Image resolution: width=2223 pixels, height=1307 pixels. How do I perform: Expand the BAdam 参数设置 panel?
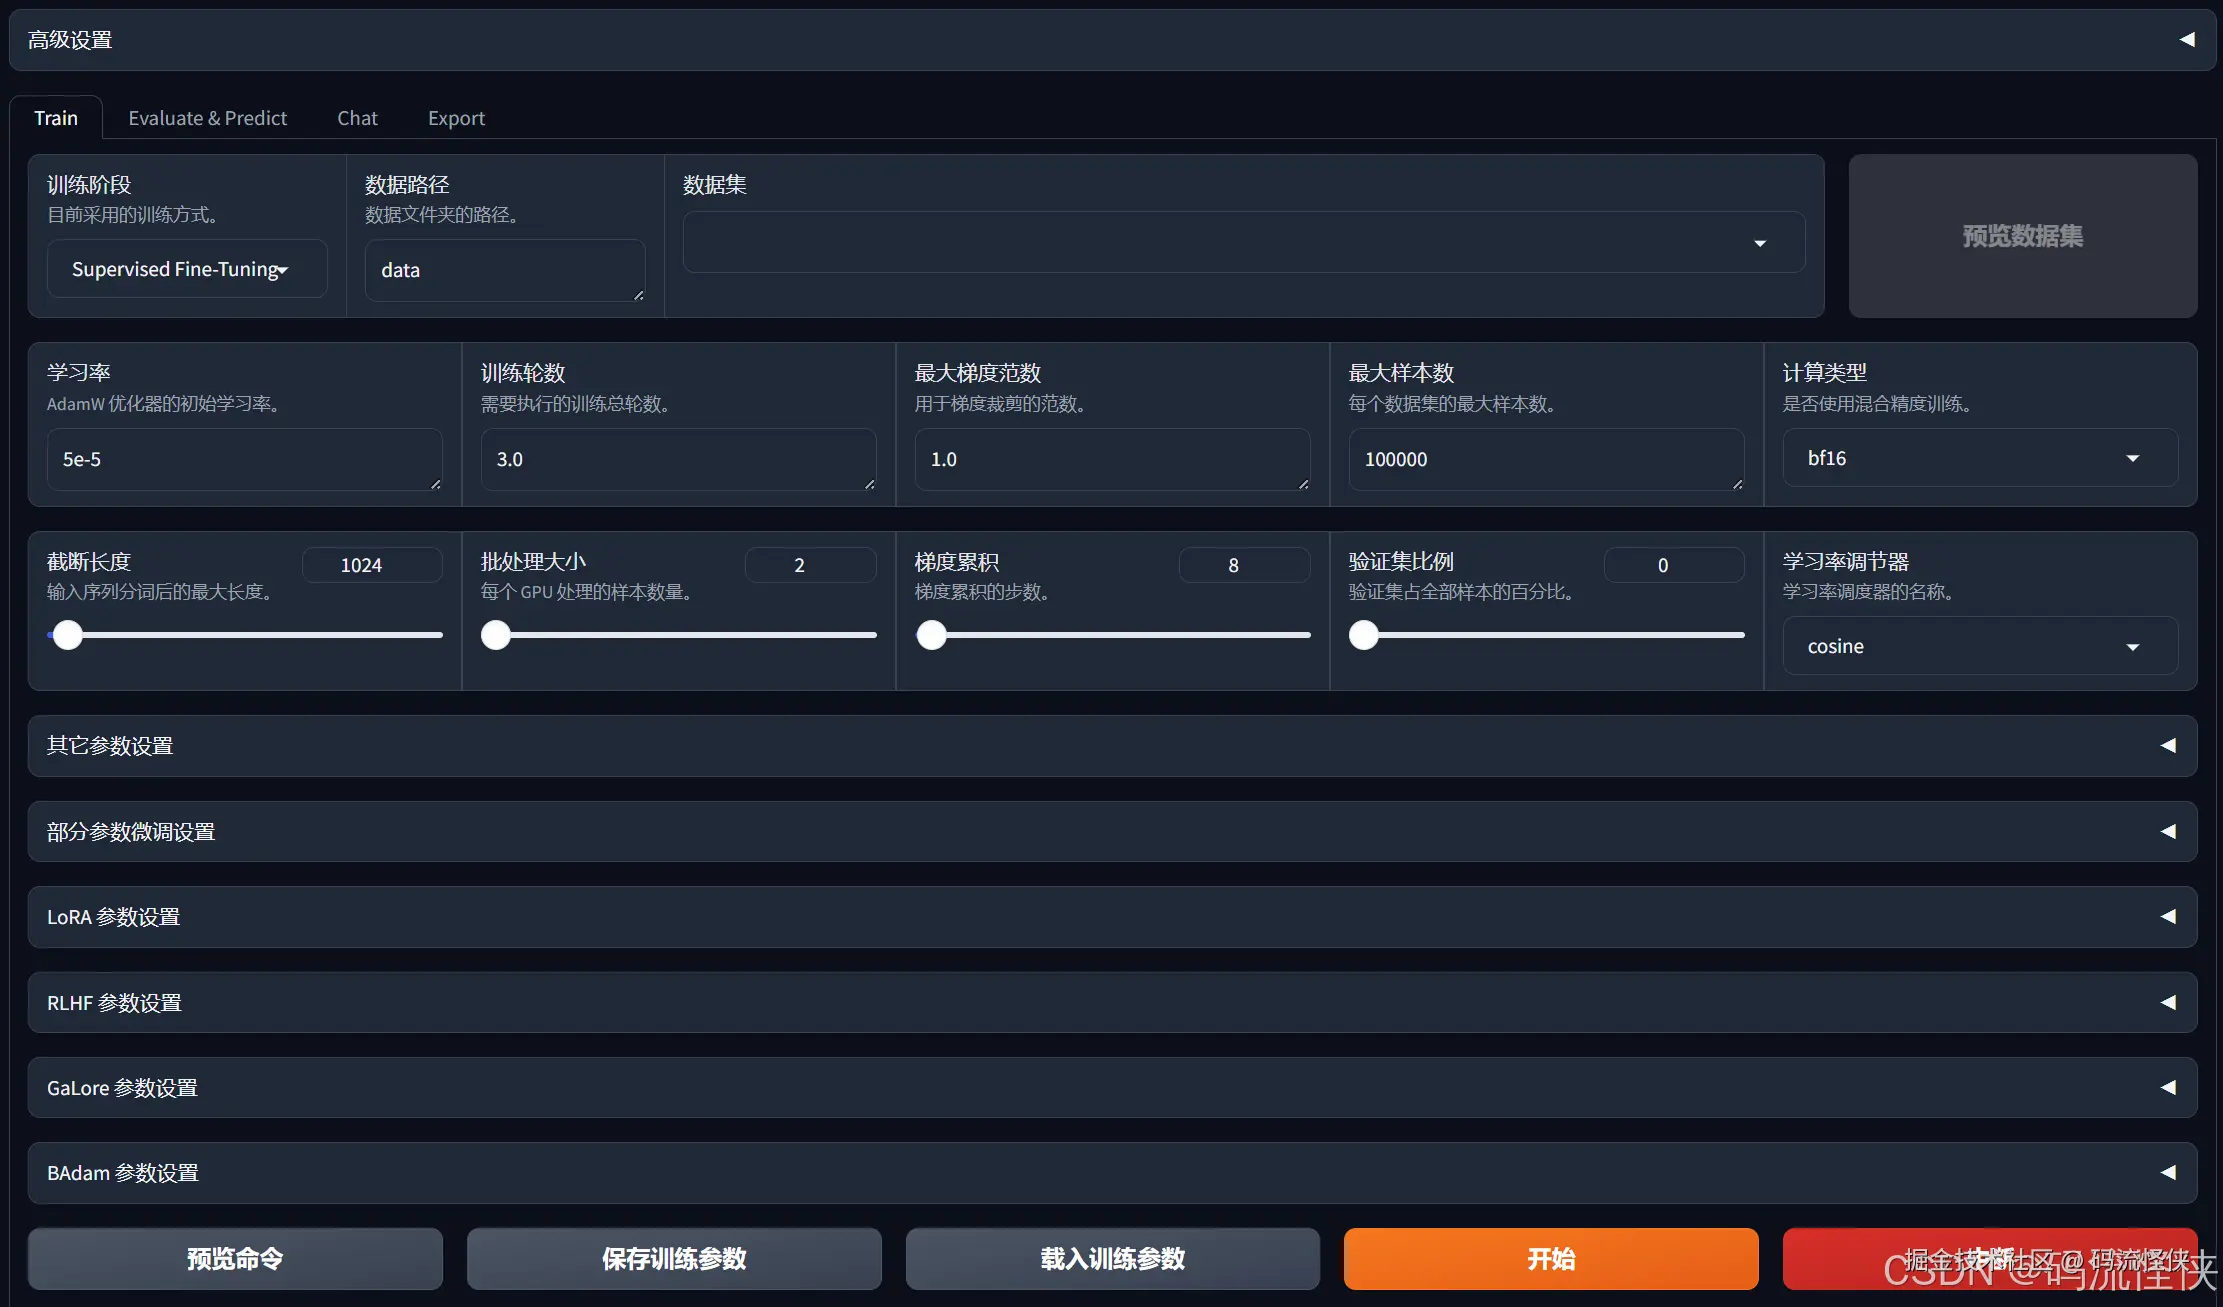[2167, 1172]
